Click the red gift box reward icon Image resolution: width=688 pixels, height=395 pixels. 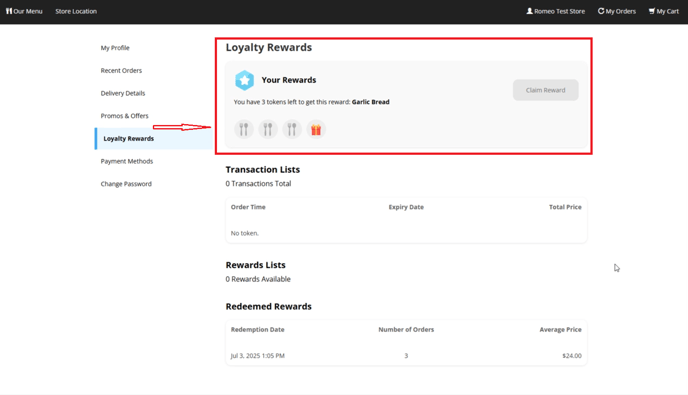(x=316, y=129)
